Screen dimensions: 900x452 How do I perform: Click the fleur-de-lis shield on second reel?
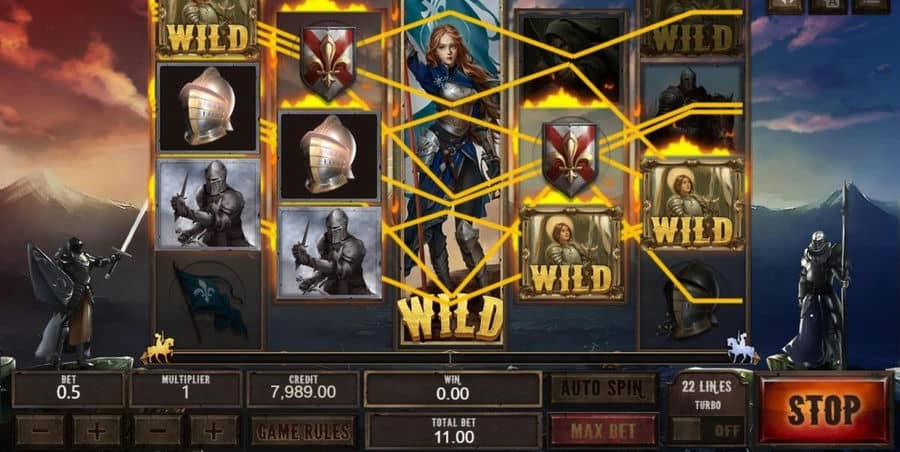(328, 61)
